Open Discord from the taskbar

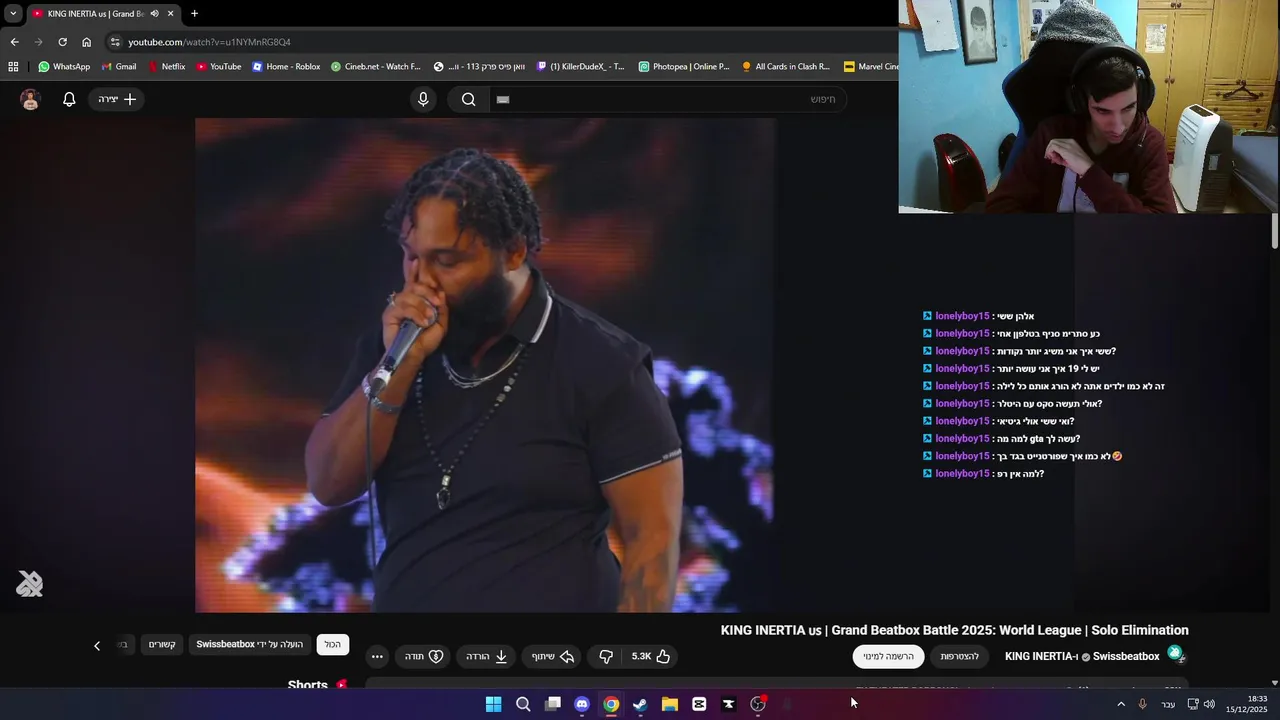click(x=582, y=704)
